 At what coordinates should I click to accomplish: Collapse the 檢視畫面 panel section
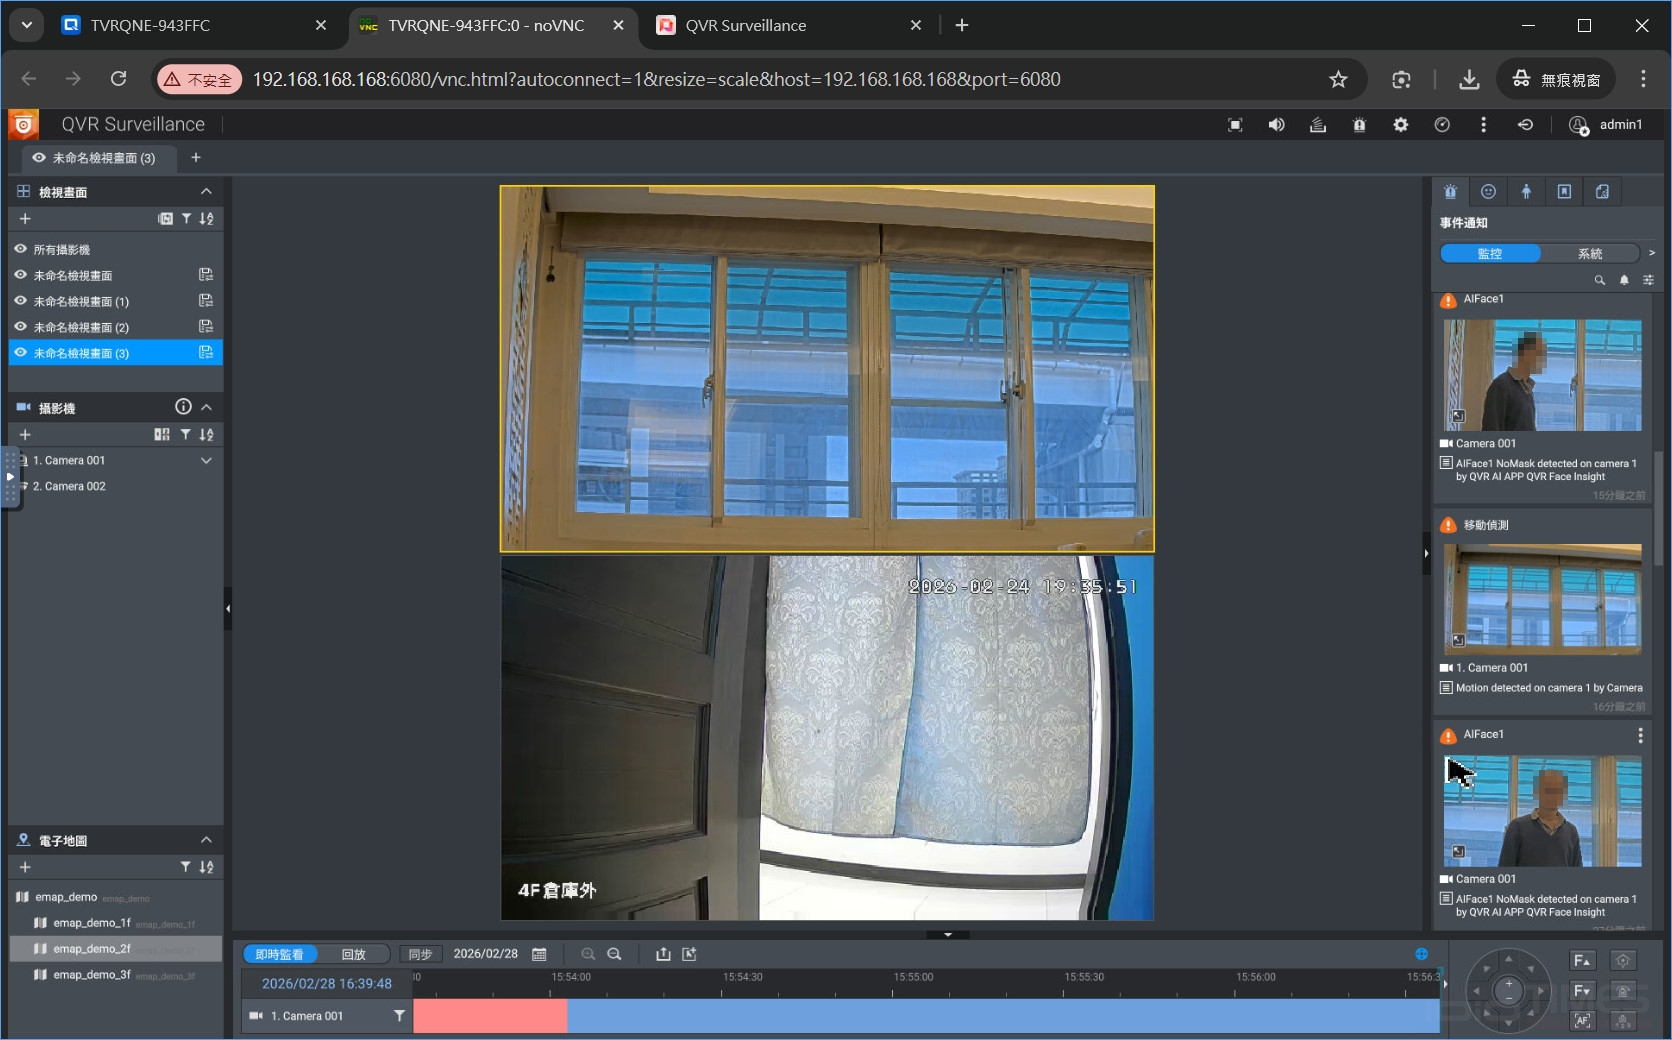(206, 192)
